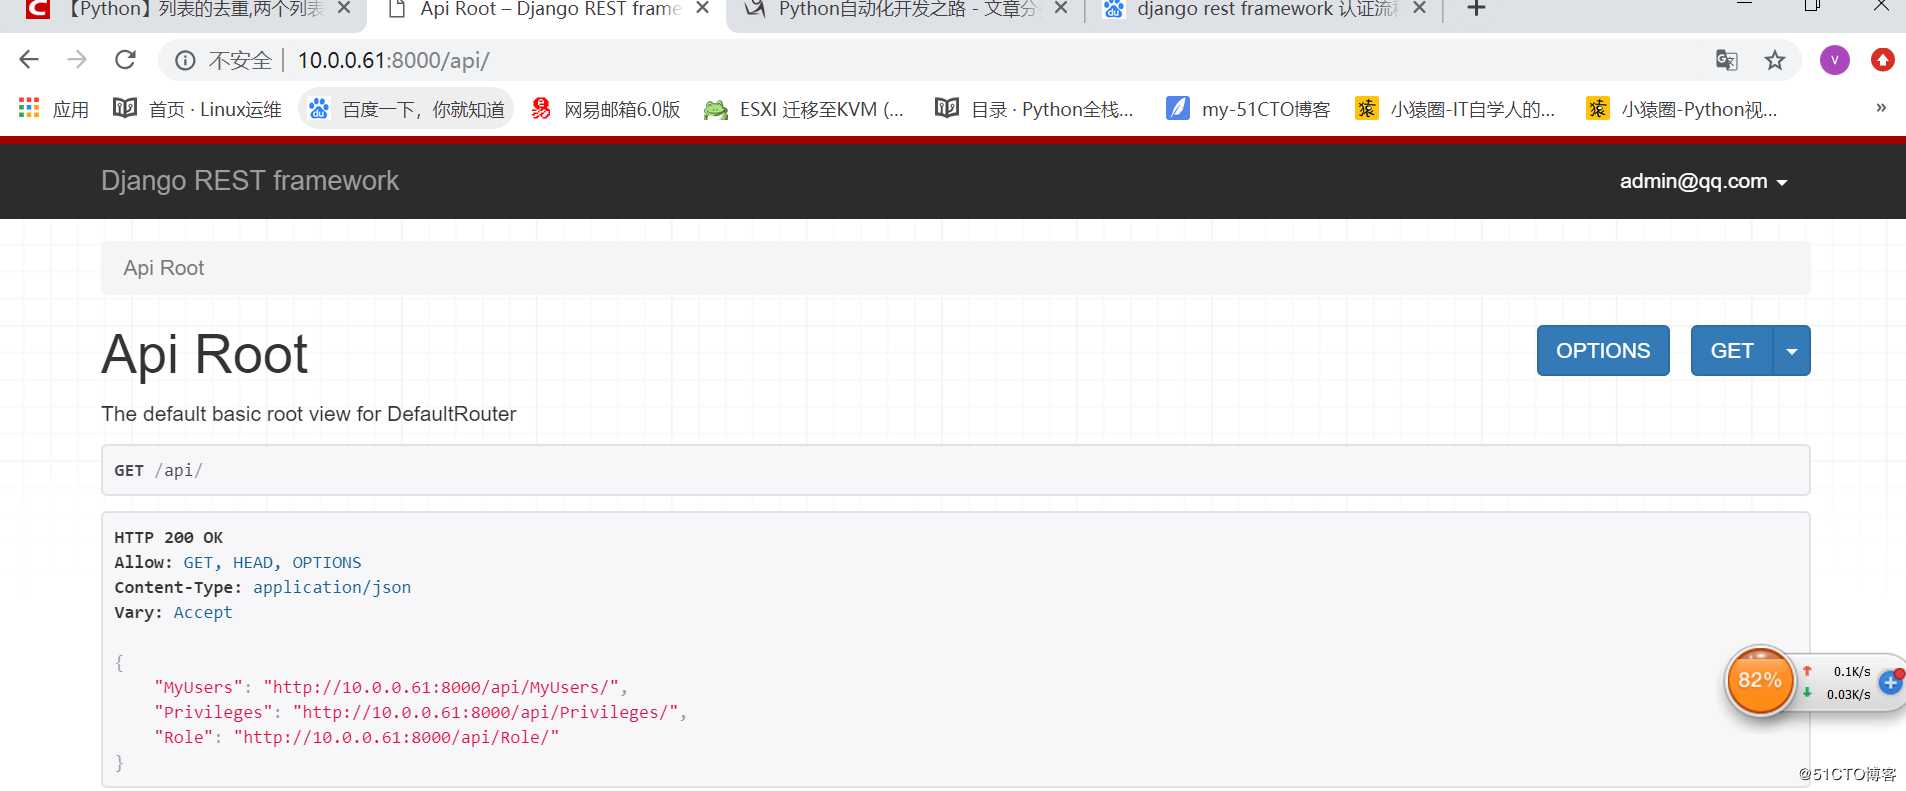This screenshot has height=791, width=1906.
Task: Click the browser forward arrow
Action: pos(77,60)
